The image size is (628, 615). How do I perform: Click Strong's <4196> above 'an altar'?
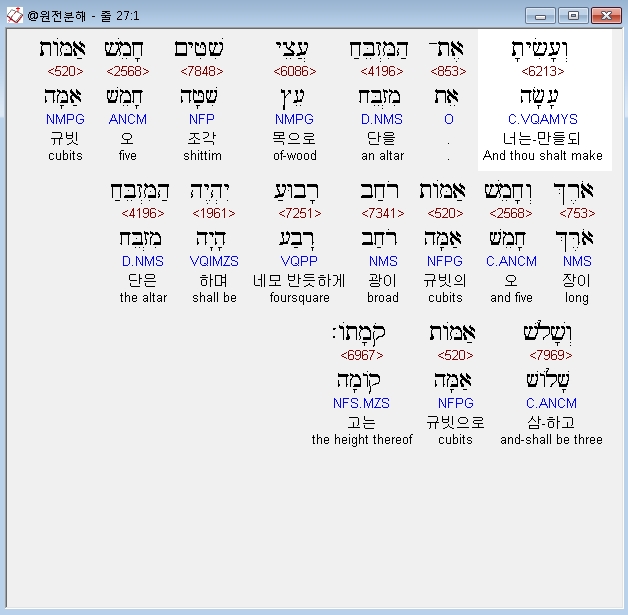(x=382, y=71)
